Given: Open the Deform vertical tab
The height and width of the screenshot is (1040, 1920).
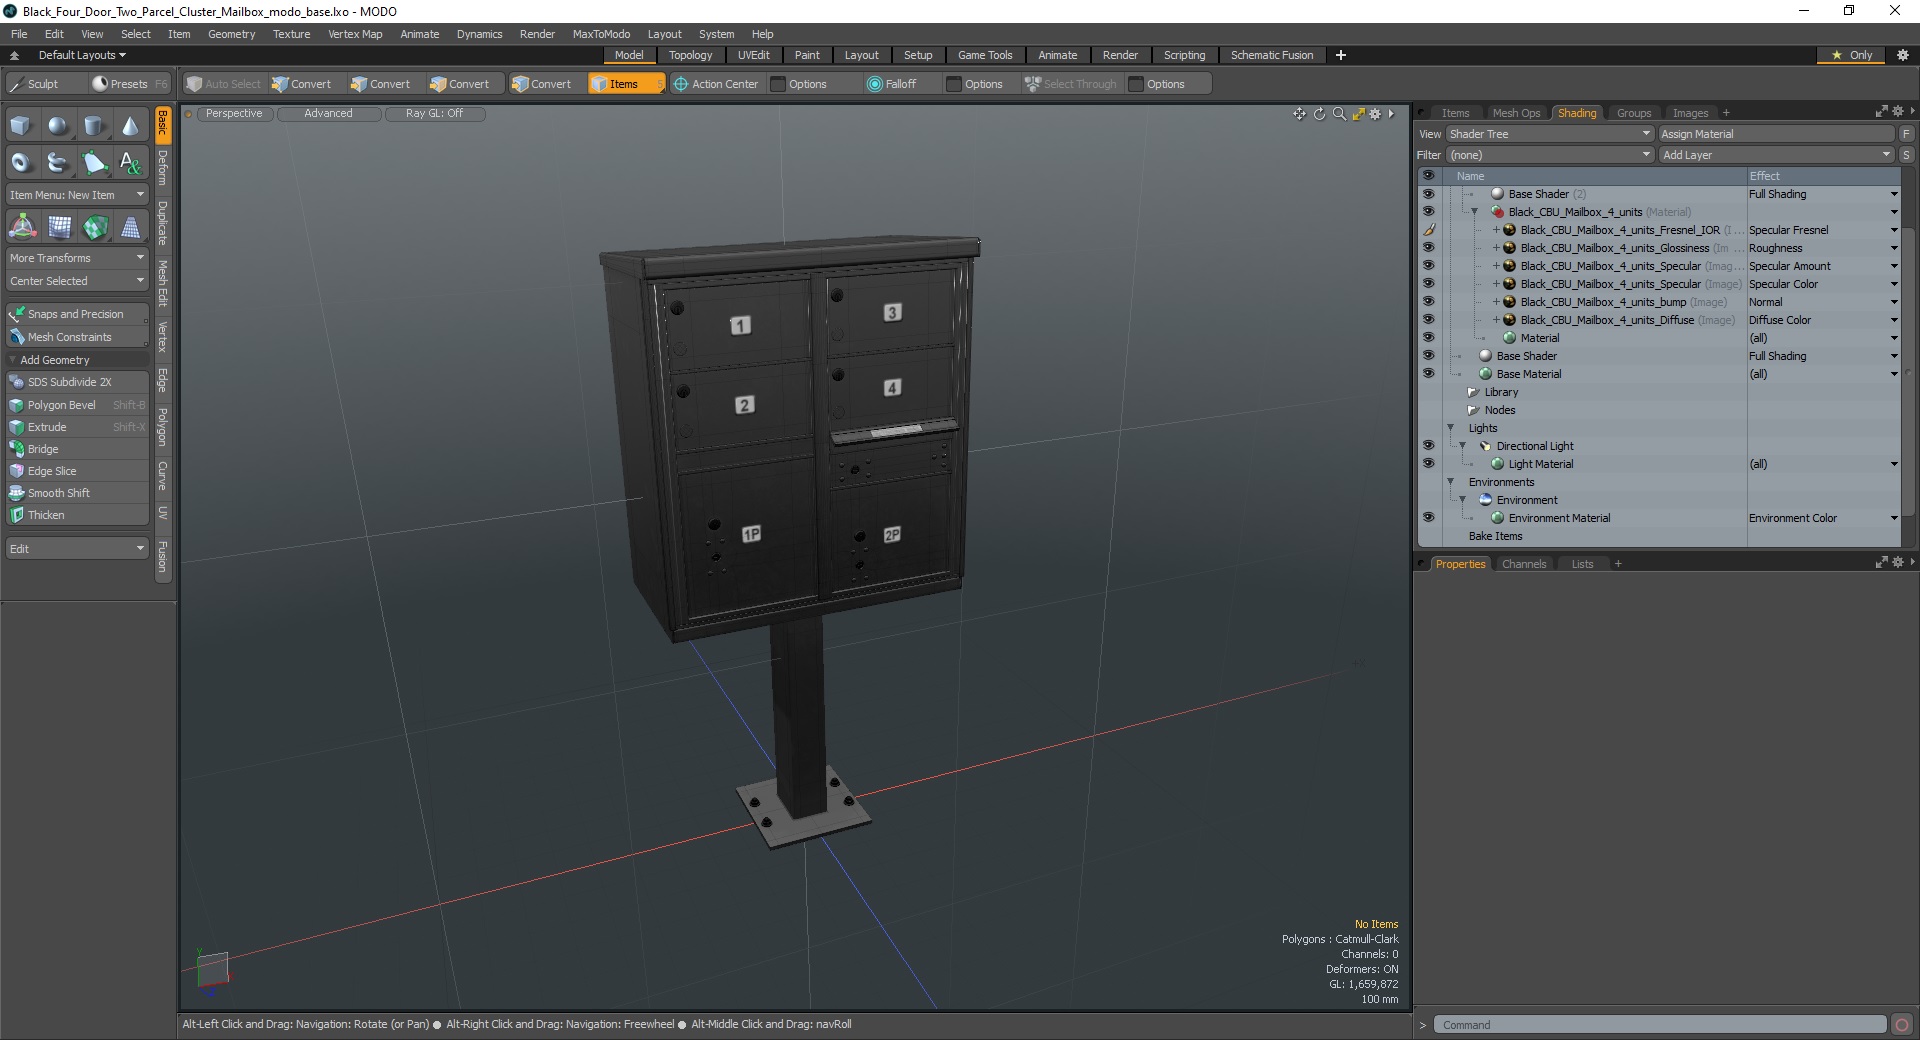Looking at the screenshot, I should (163, 168).
